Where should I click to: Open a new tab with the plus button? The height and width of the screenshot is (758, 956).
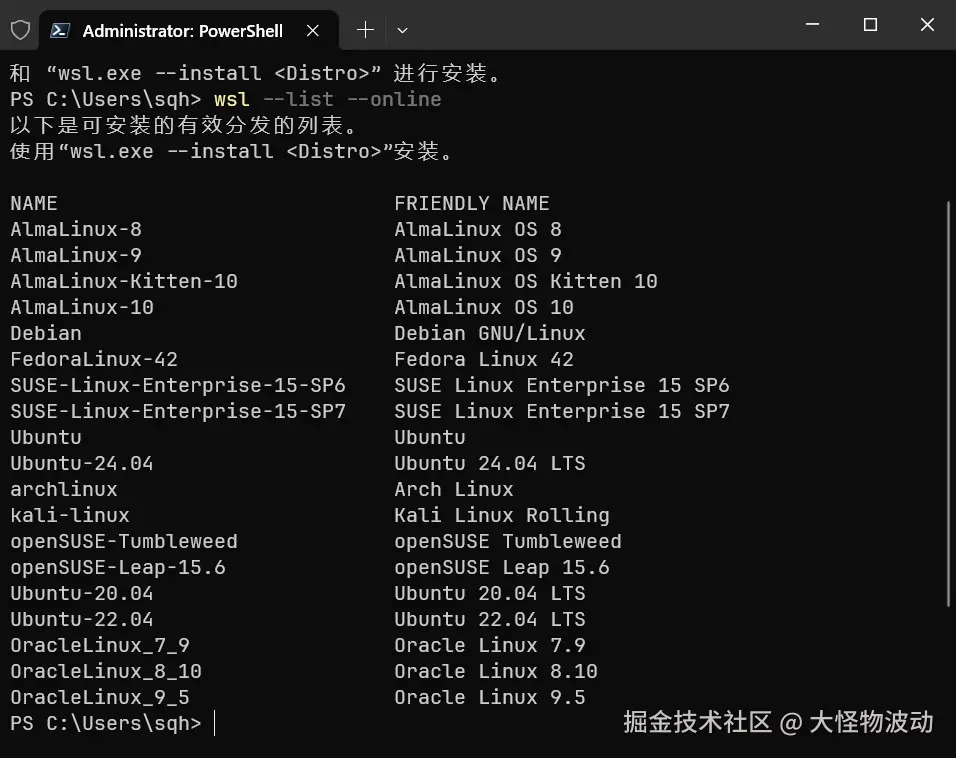click(365, 30)
